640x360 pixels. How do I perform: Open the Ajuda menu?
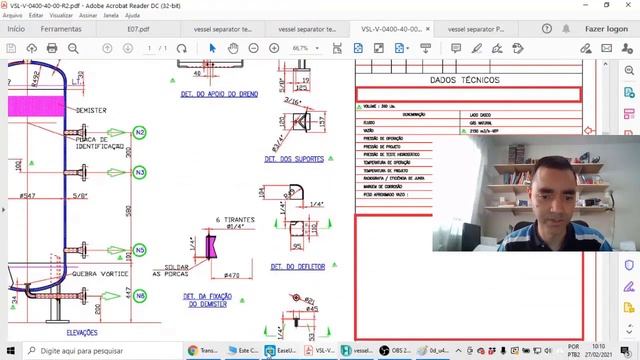point(132,15)
